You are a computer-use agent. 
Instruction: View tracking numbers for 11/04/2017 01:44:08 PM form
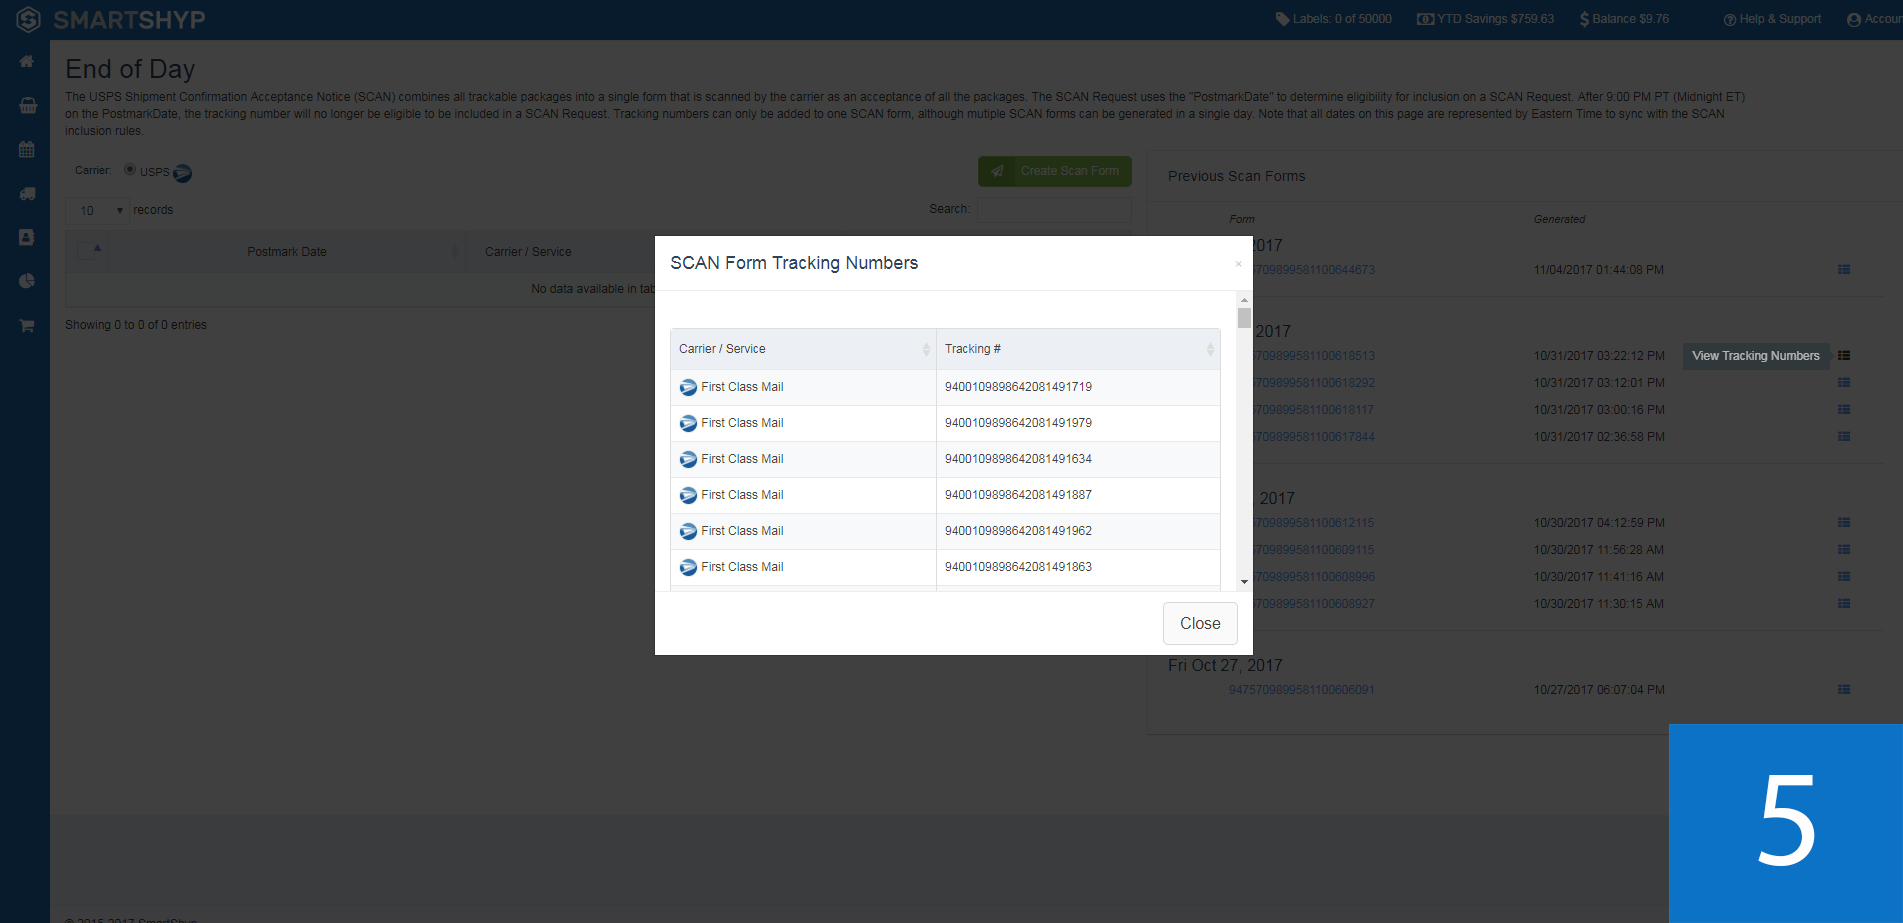tap(1844, 270)
